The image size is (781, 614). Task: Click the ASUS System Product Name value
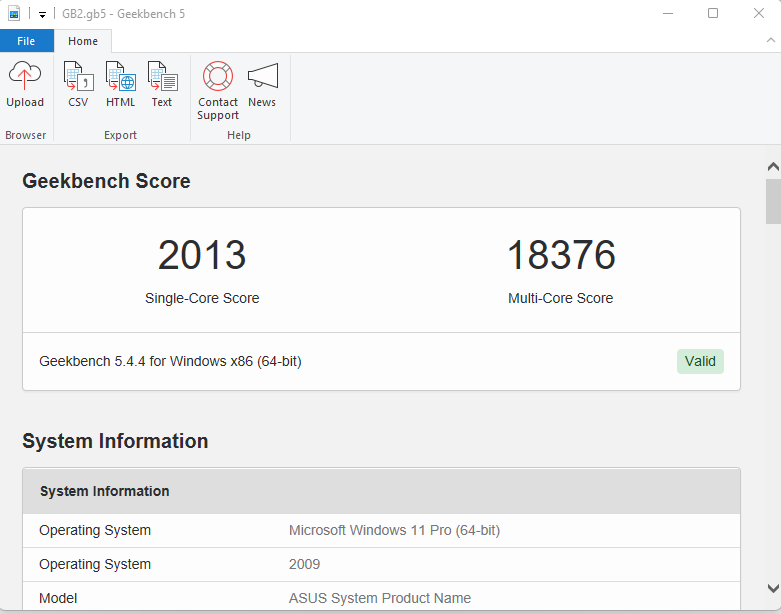coord(380,598)
